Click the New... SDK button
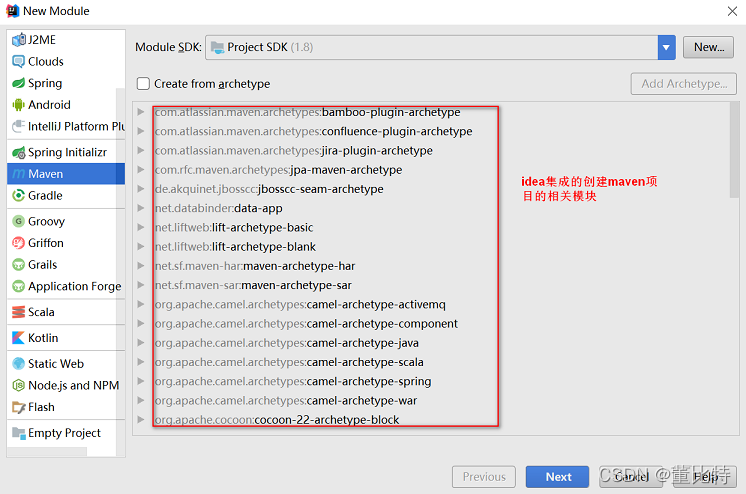Screen dimensions: 746x494 tap(708, 47)
